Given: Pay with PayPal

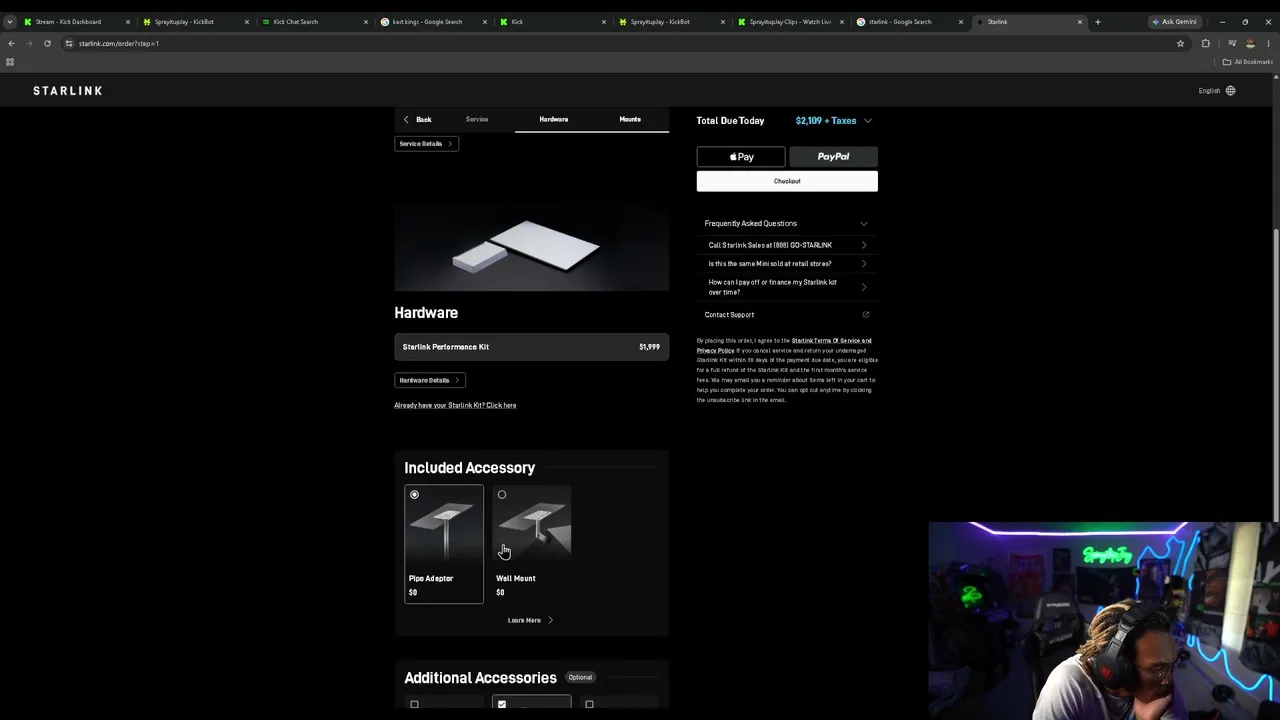Looking at the screenshot, I should click(x=833, y=157).
